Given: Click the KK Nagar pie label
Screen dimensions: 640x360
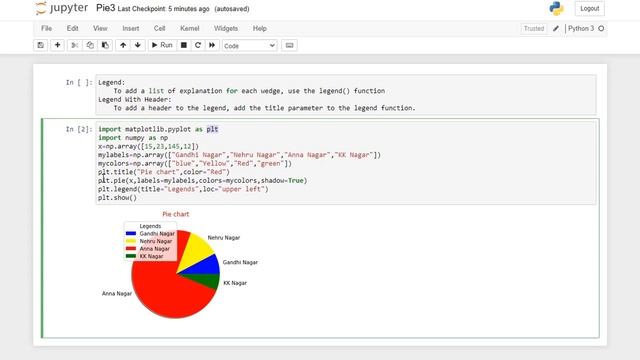Looking at the screenshot, I should coord(235,283).
